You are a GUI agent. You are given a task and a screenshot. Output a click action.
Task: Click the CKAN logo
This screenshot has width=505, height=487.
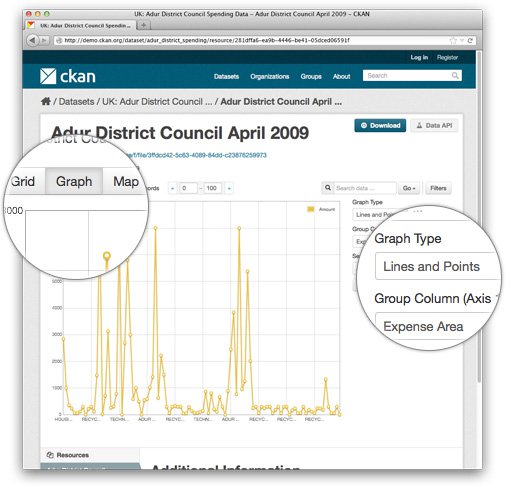(68, 76)
